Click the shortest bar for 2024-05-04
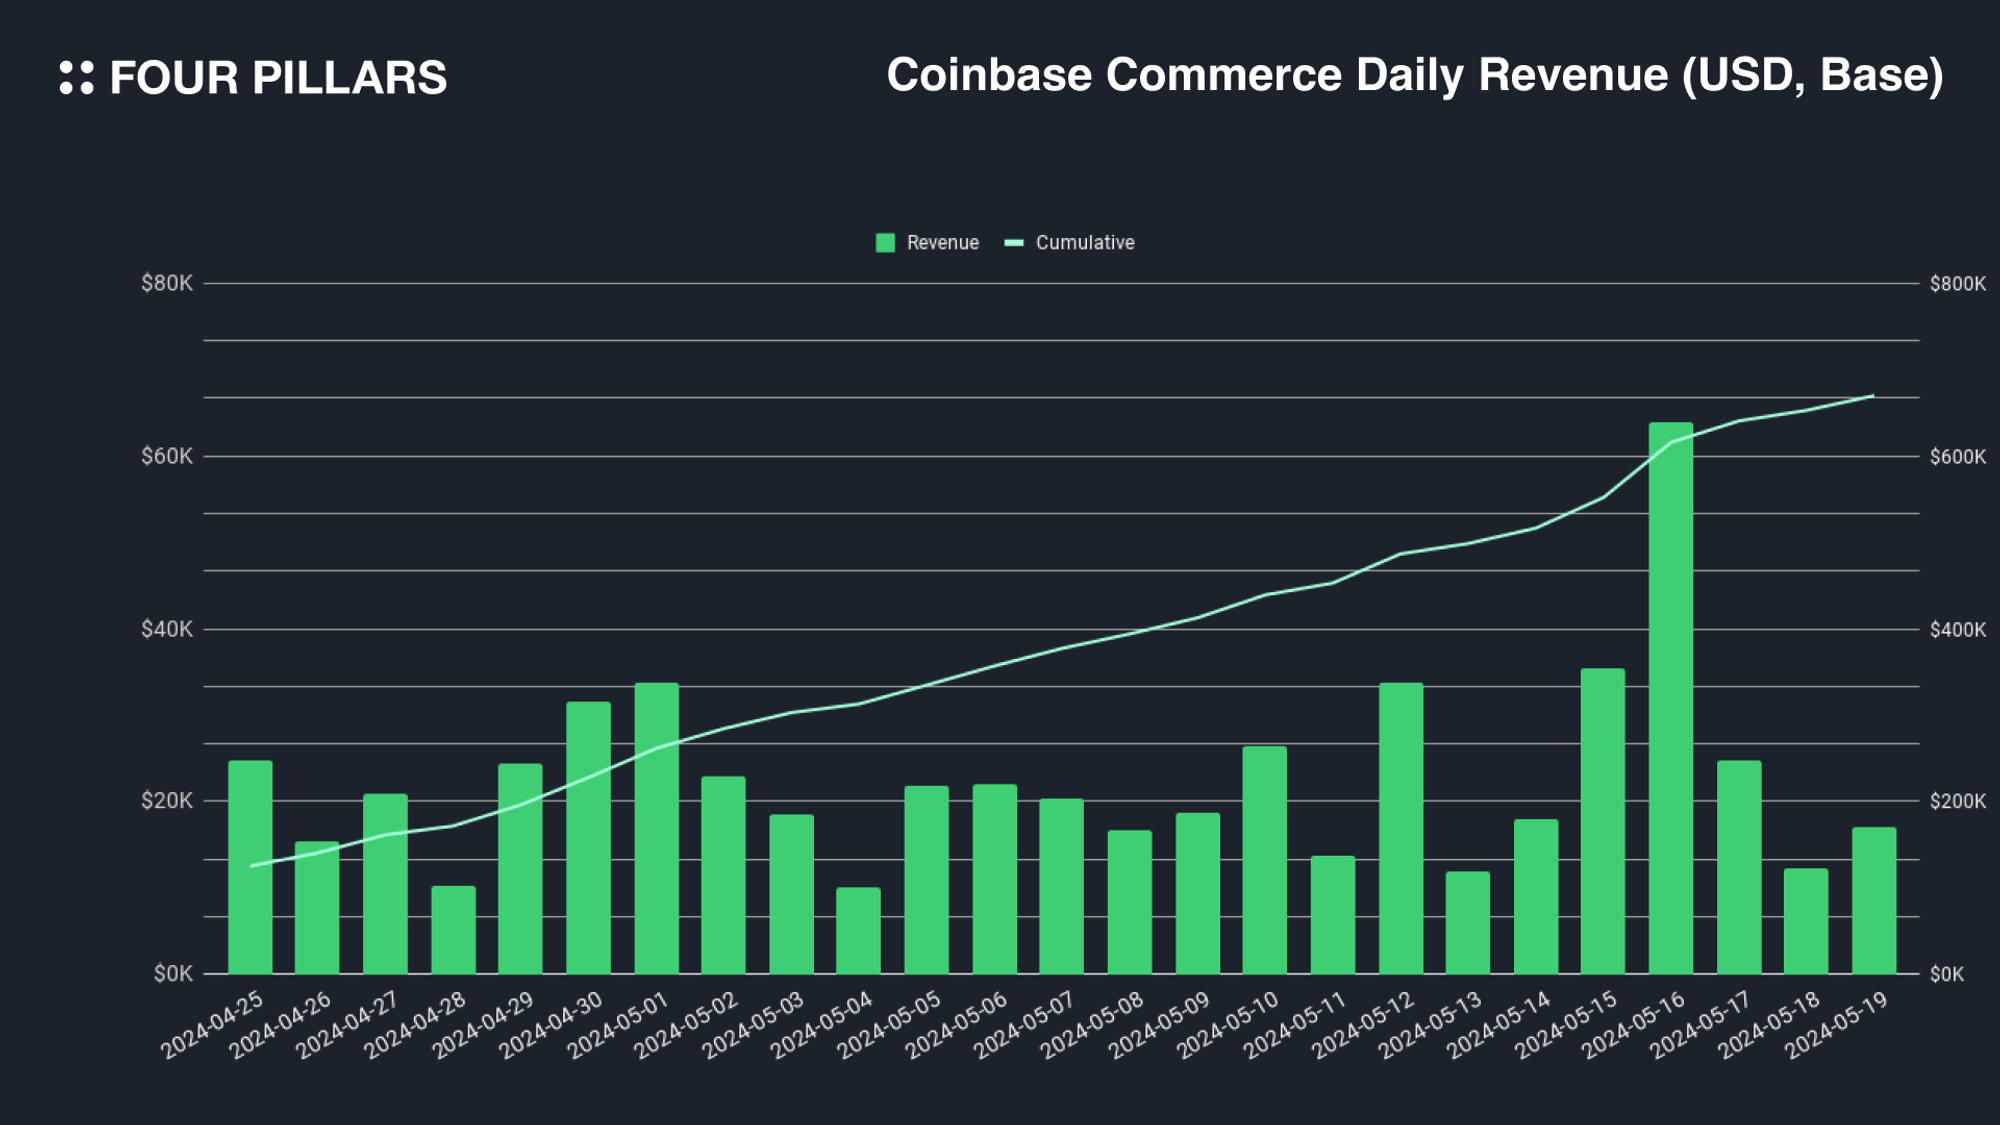 (858, 931)
